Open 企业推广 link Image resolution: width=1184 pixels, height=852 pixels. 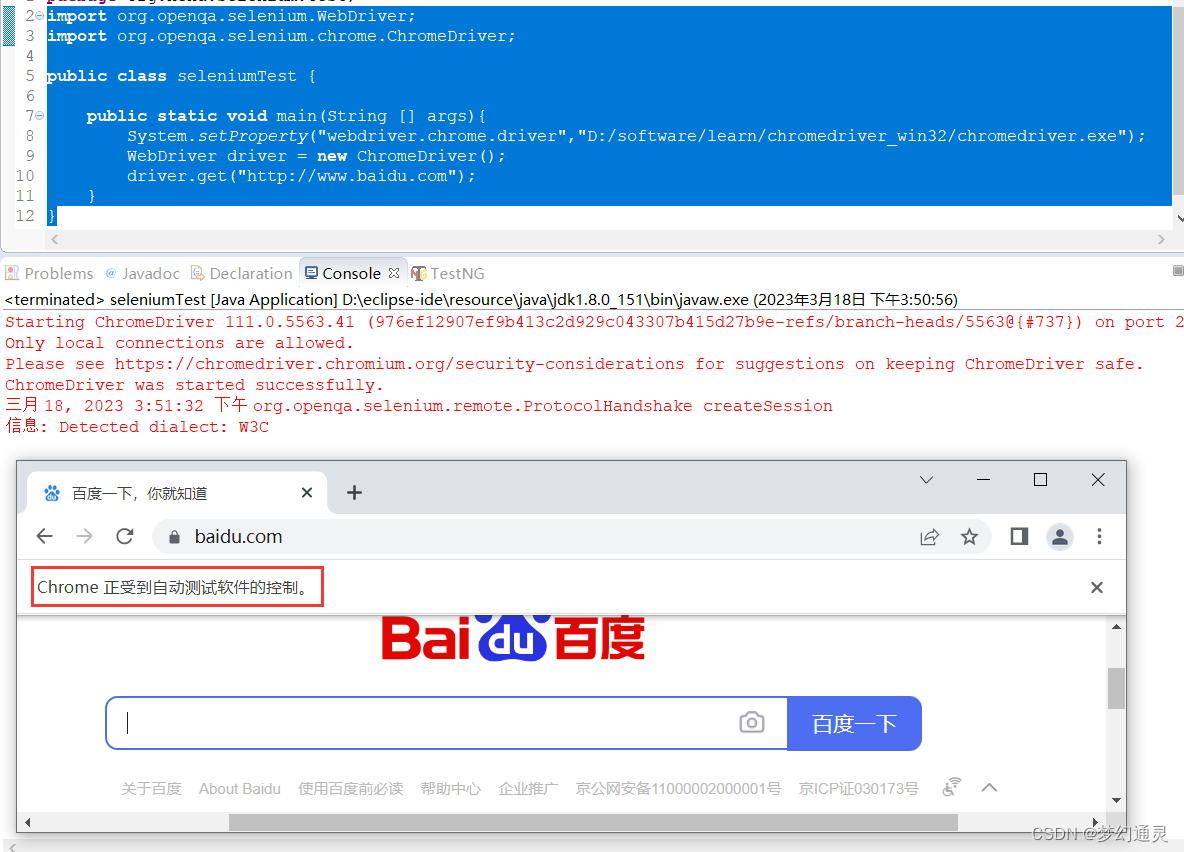point(528,789)
